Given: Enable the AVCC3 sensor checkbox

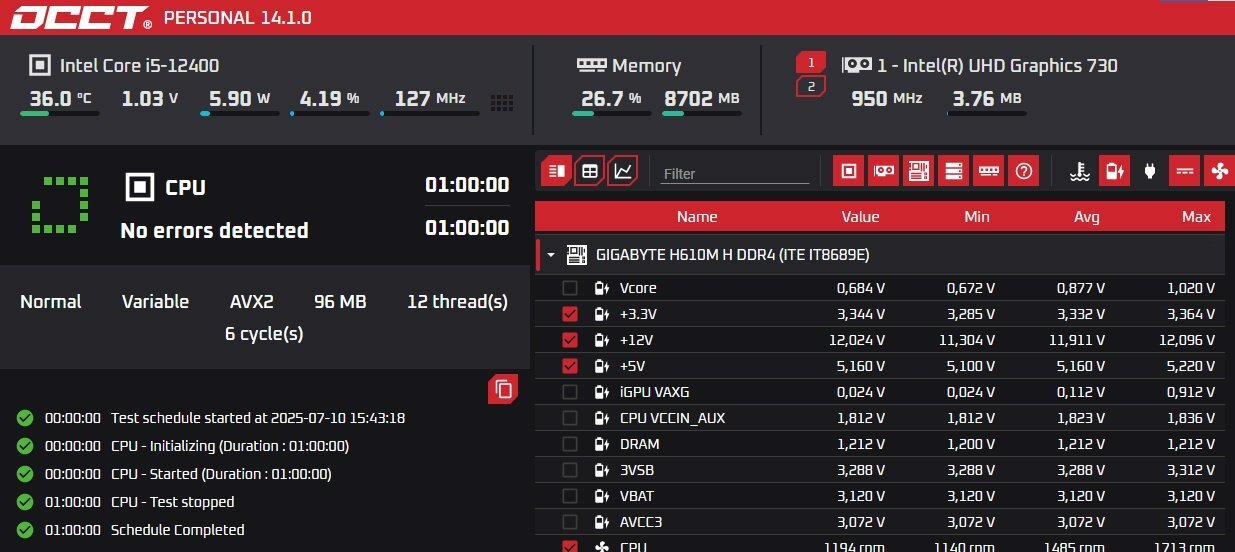Looking at the screenshot, I should tap(570, 522).
